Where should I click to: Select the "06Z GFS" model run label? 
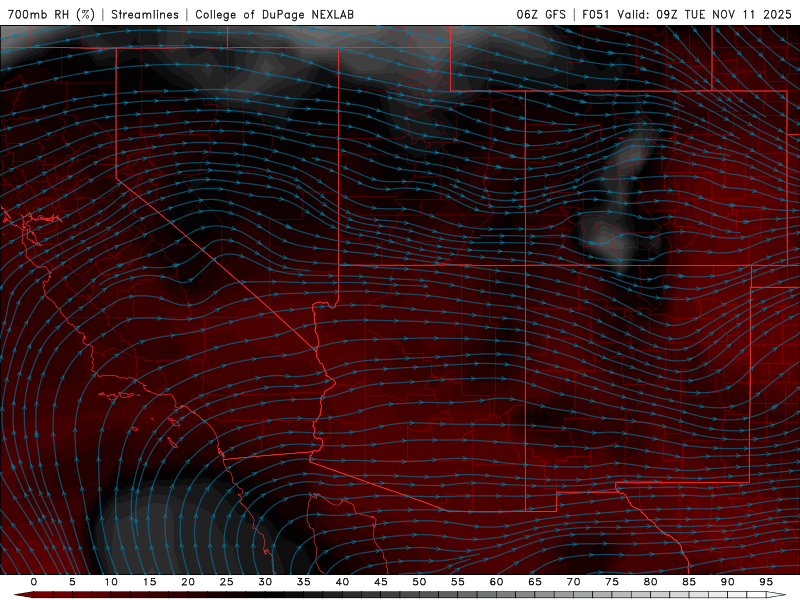coord(541,15)
